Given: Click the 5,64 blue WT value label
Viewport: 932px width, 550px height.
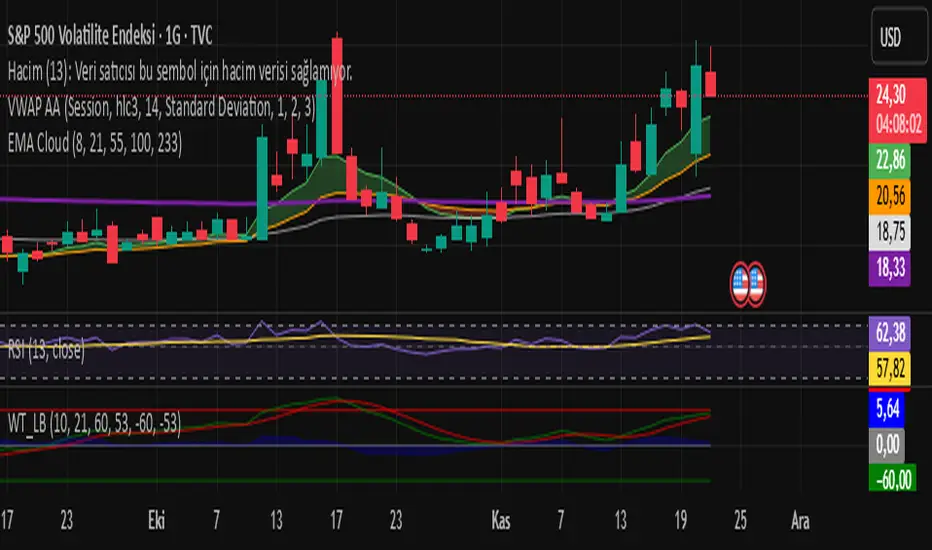Looking at the screenshot, I should [887, 409].
